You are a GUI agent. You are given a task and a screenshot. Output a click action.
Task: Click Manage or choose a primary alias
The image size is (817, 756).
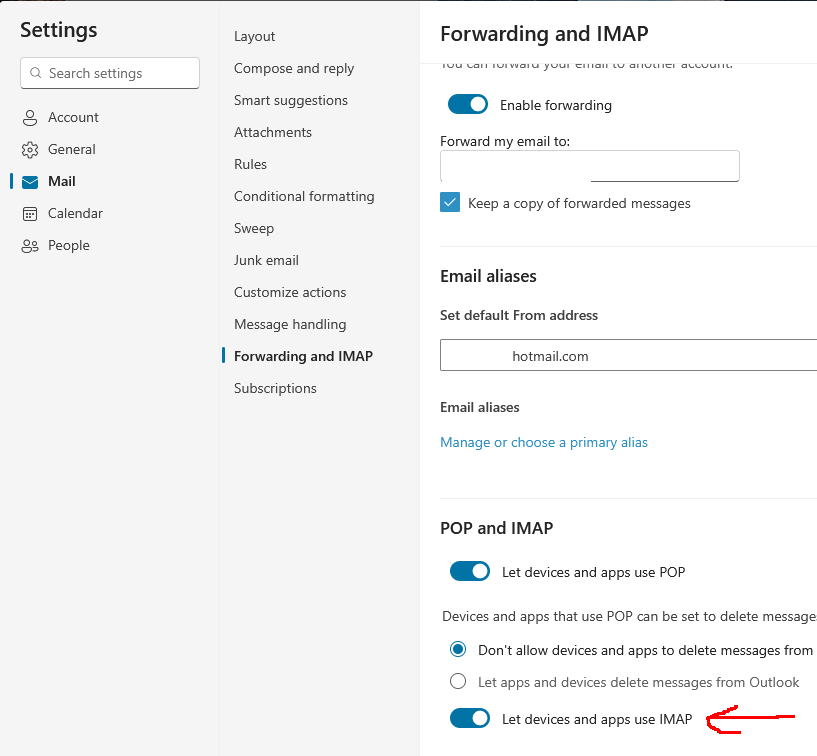pyautogui.click(x=544, y=442)
